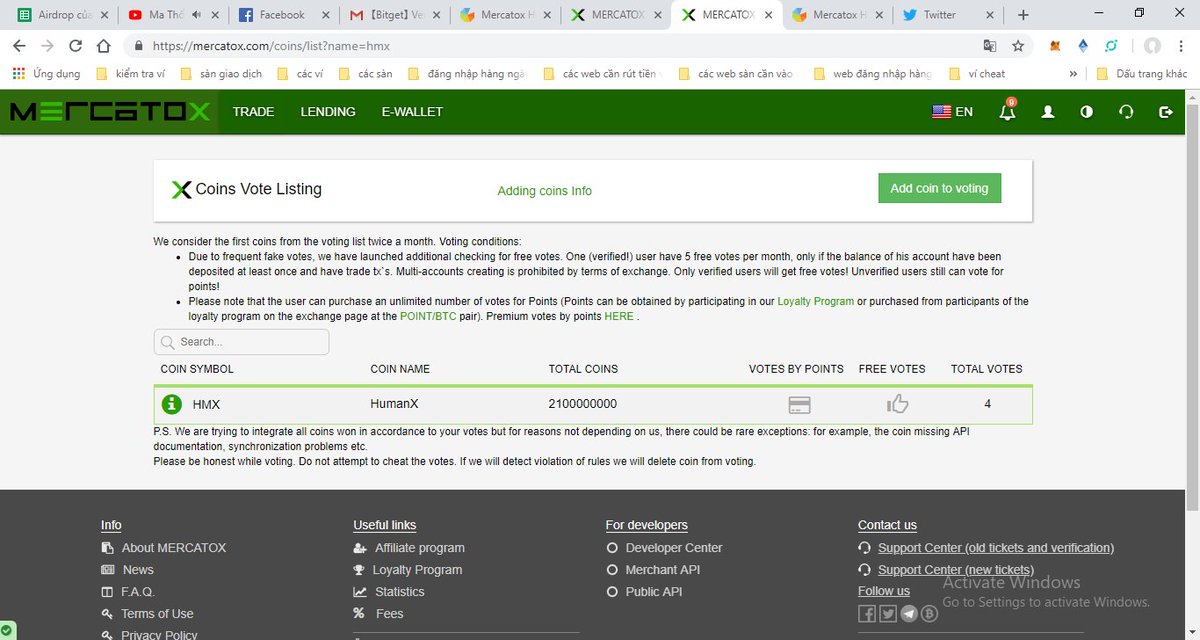1200x640 pixels.
Task: Click the teal ICON wallet extension
Action: point(1111,46)
